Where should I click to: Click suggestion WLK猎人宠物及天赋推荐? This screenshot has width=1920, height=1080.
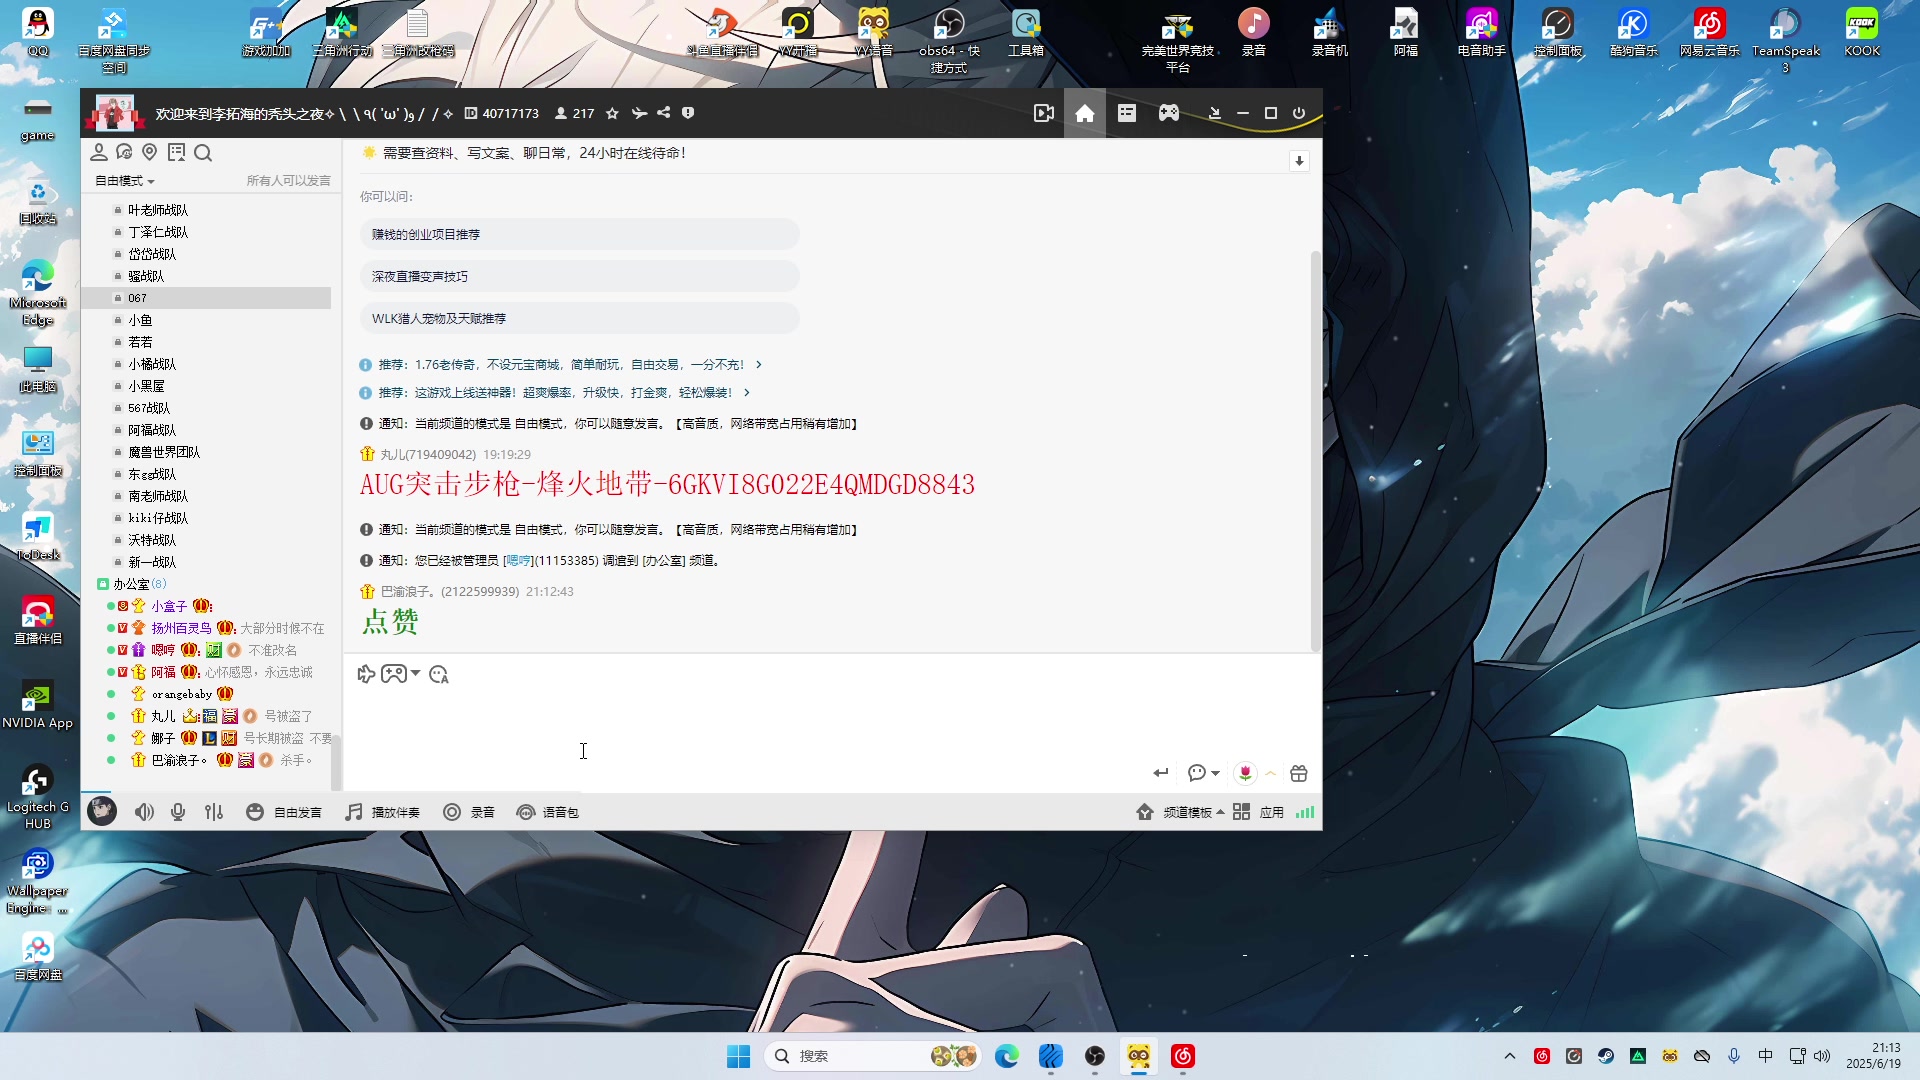(579, 318)
